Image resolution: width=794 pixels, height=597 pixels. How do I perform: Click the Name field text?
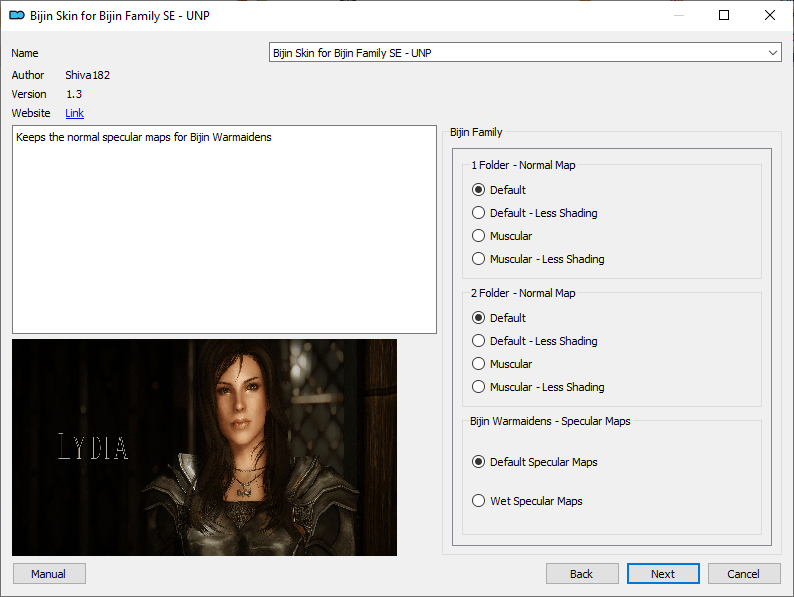click(x=352, y=53)
